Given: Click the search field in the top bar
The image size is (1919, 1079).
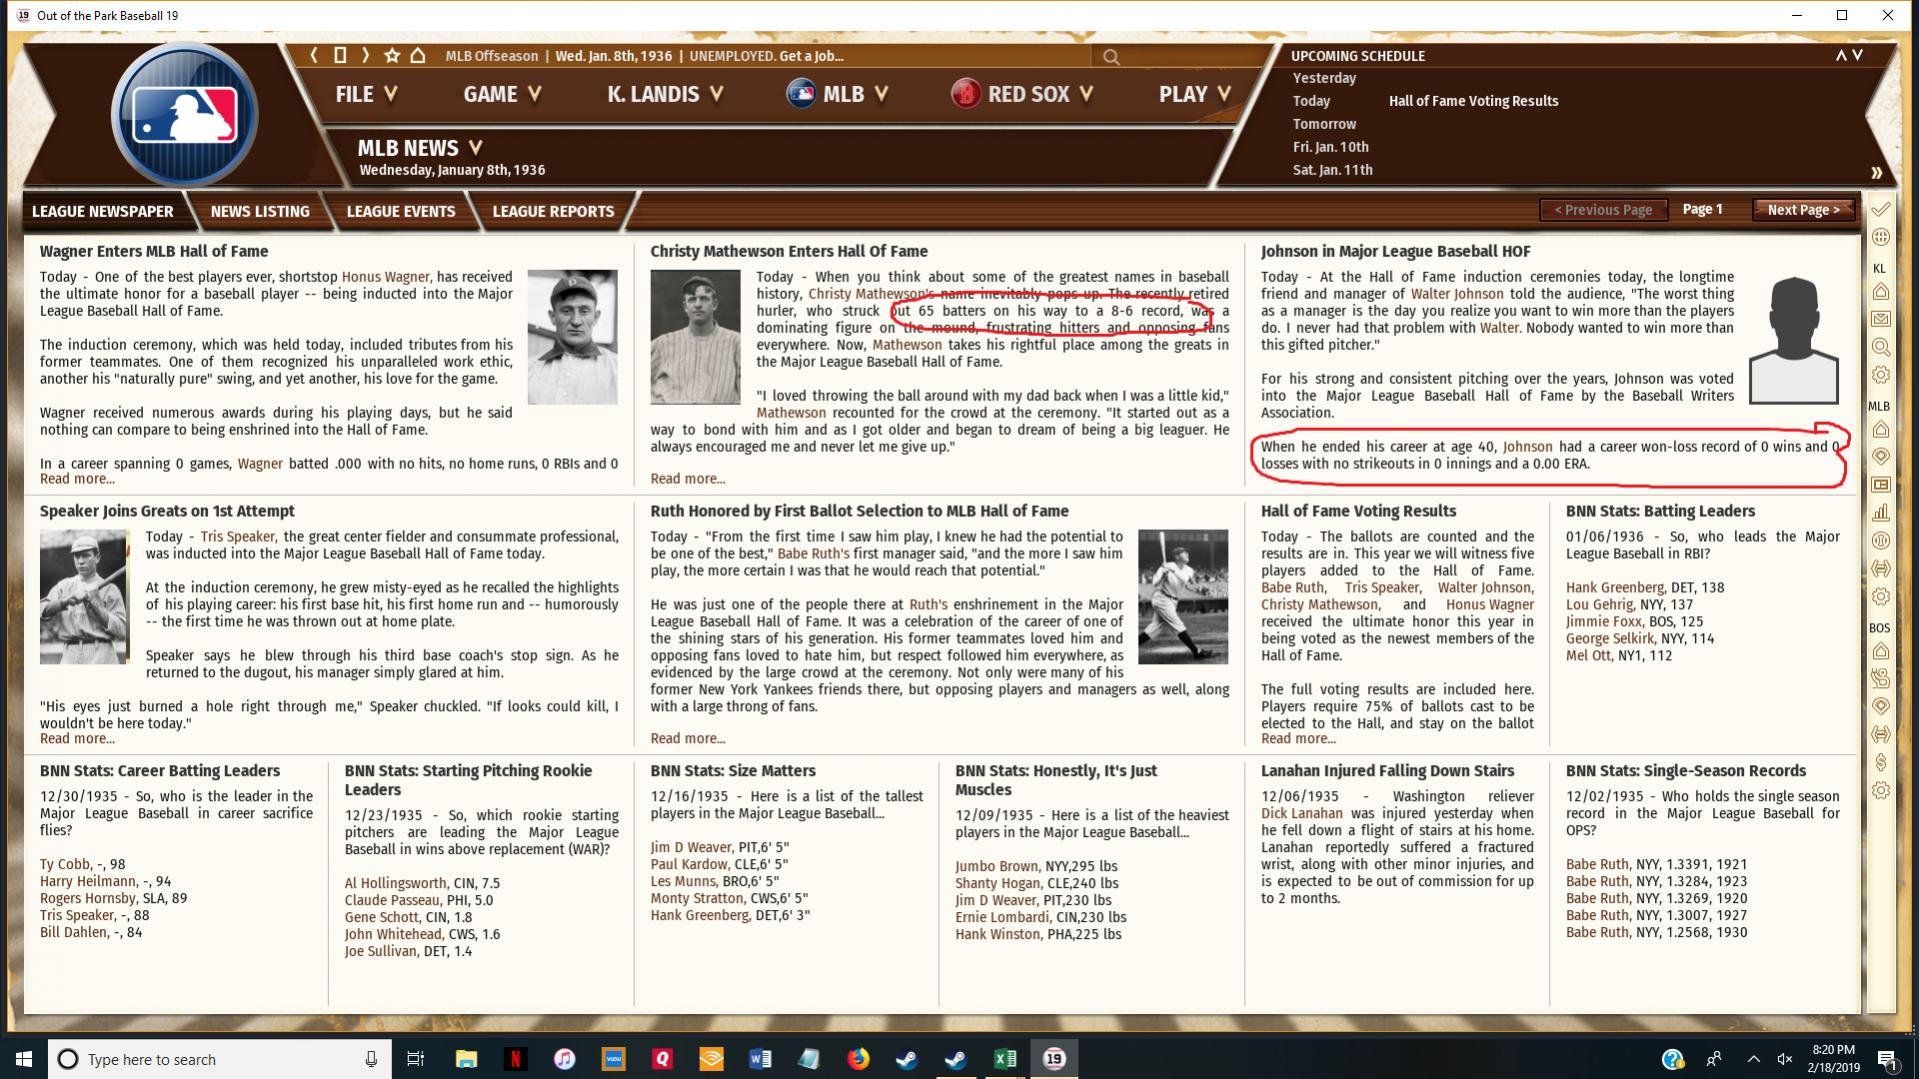Looking at the screenshot, I should 1180,57.
